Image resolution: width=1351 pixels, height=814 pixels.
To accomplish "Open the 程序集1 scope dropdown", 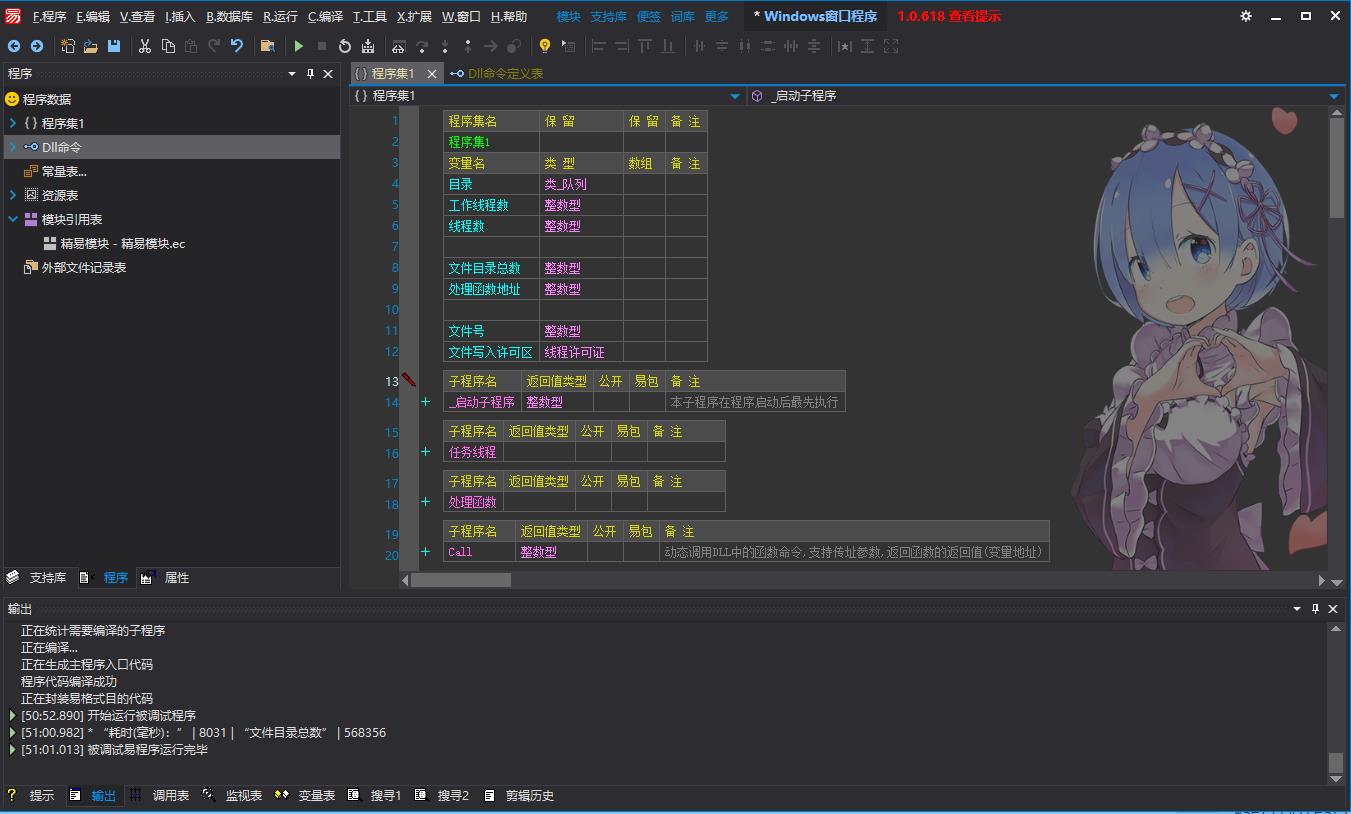I will (735, 96).
